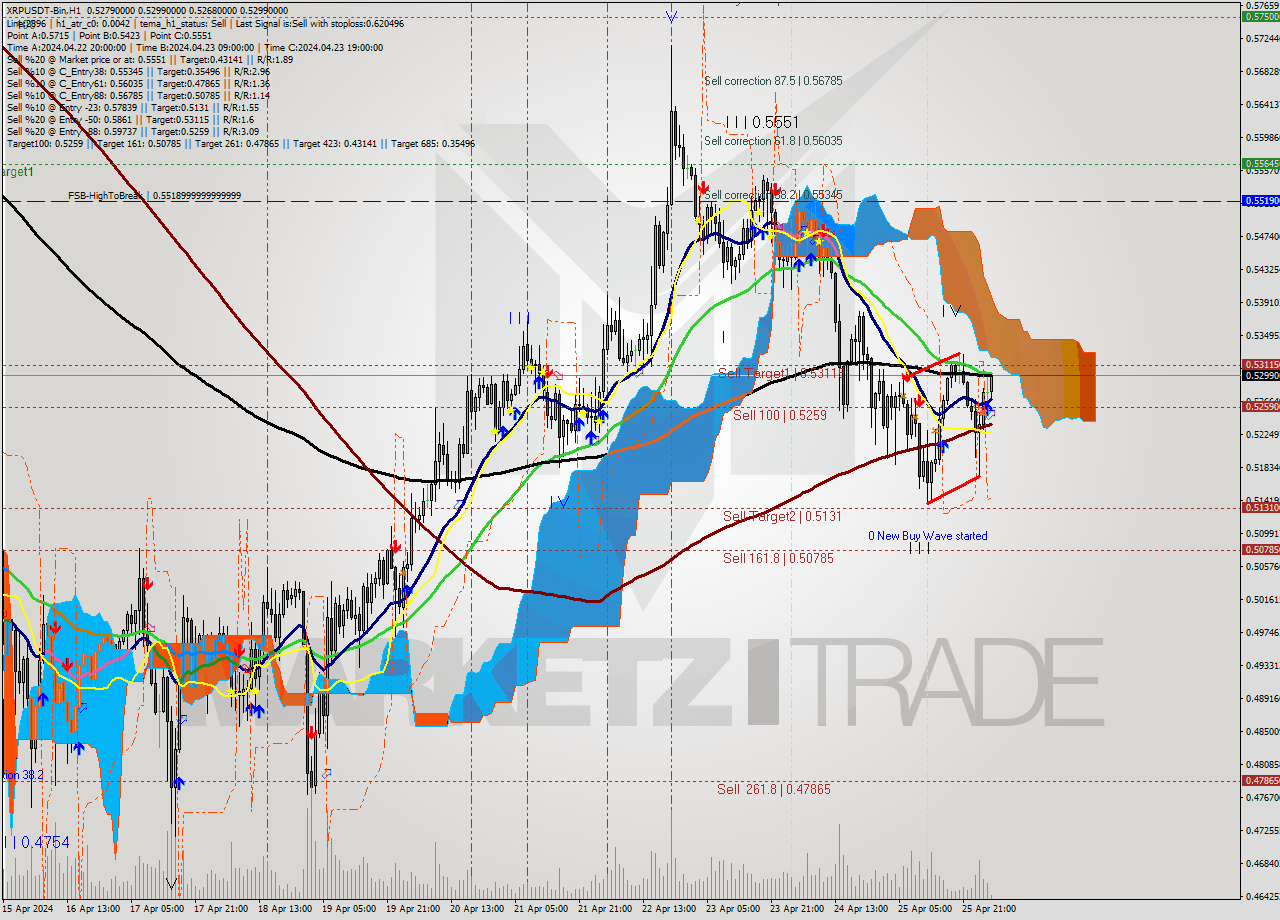
Task: Click the '15 Apr 2024' date axis label
Action: (26, 909)
